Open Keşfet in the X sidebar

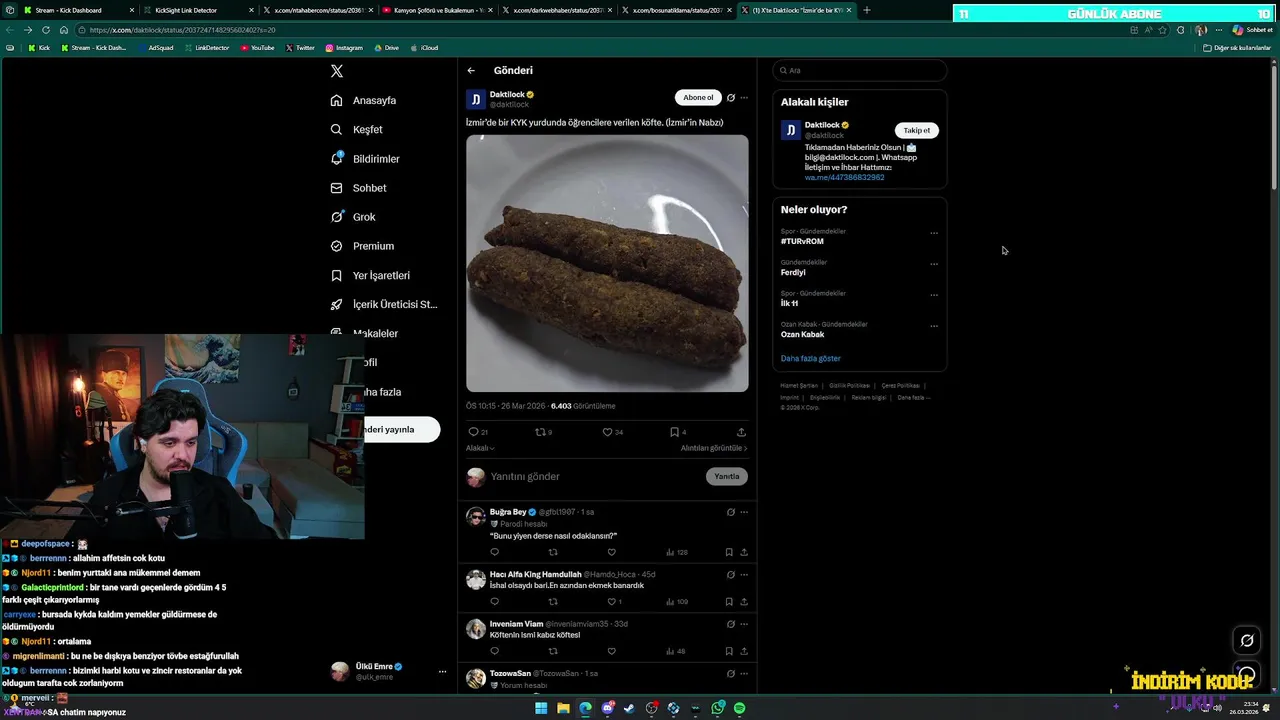357,130
